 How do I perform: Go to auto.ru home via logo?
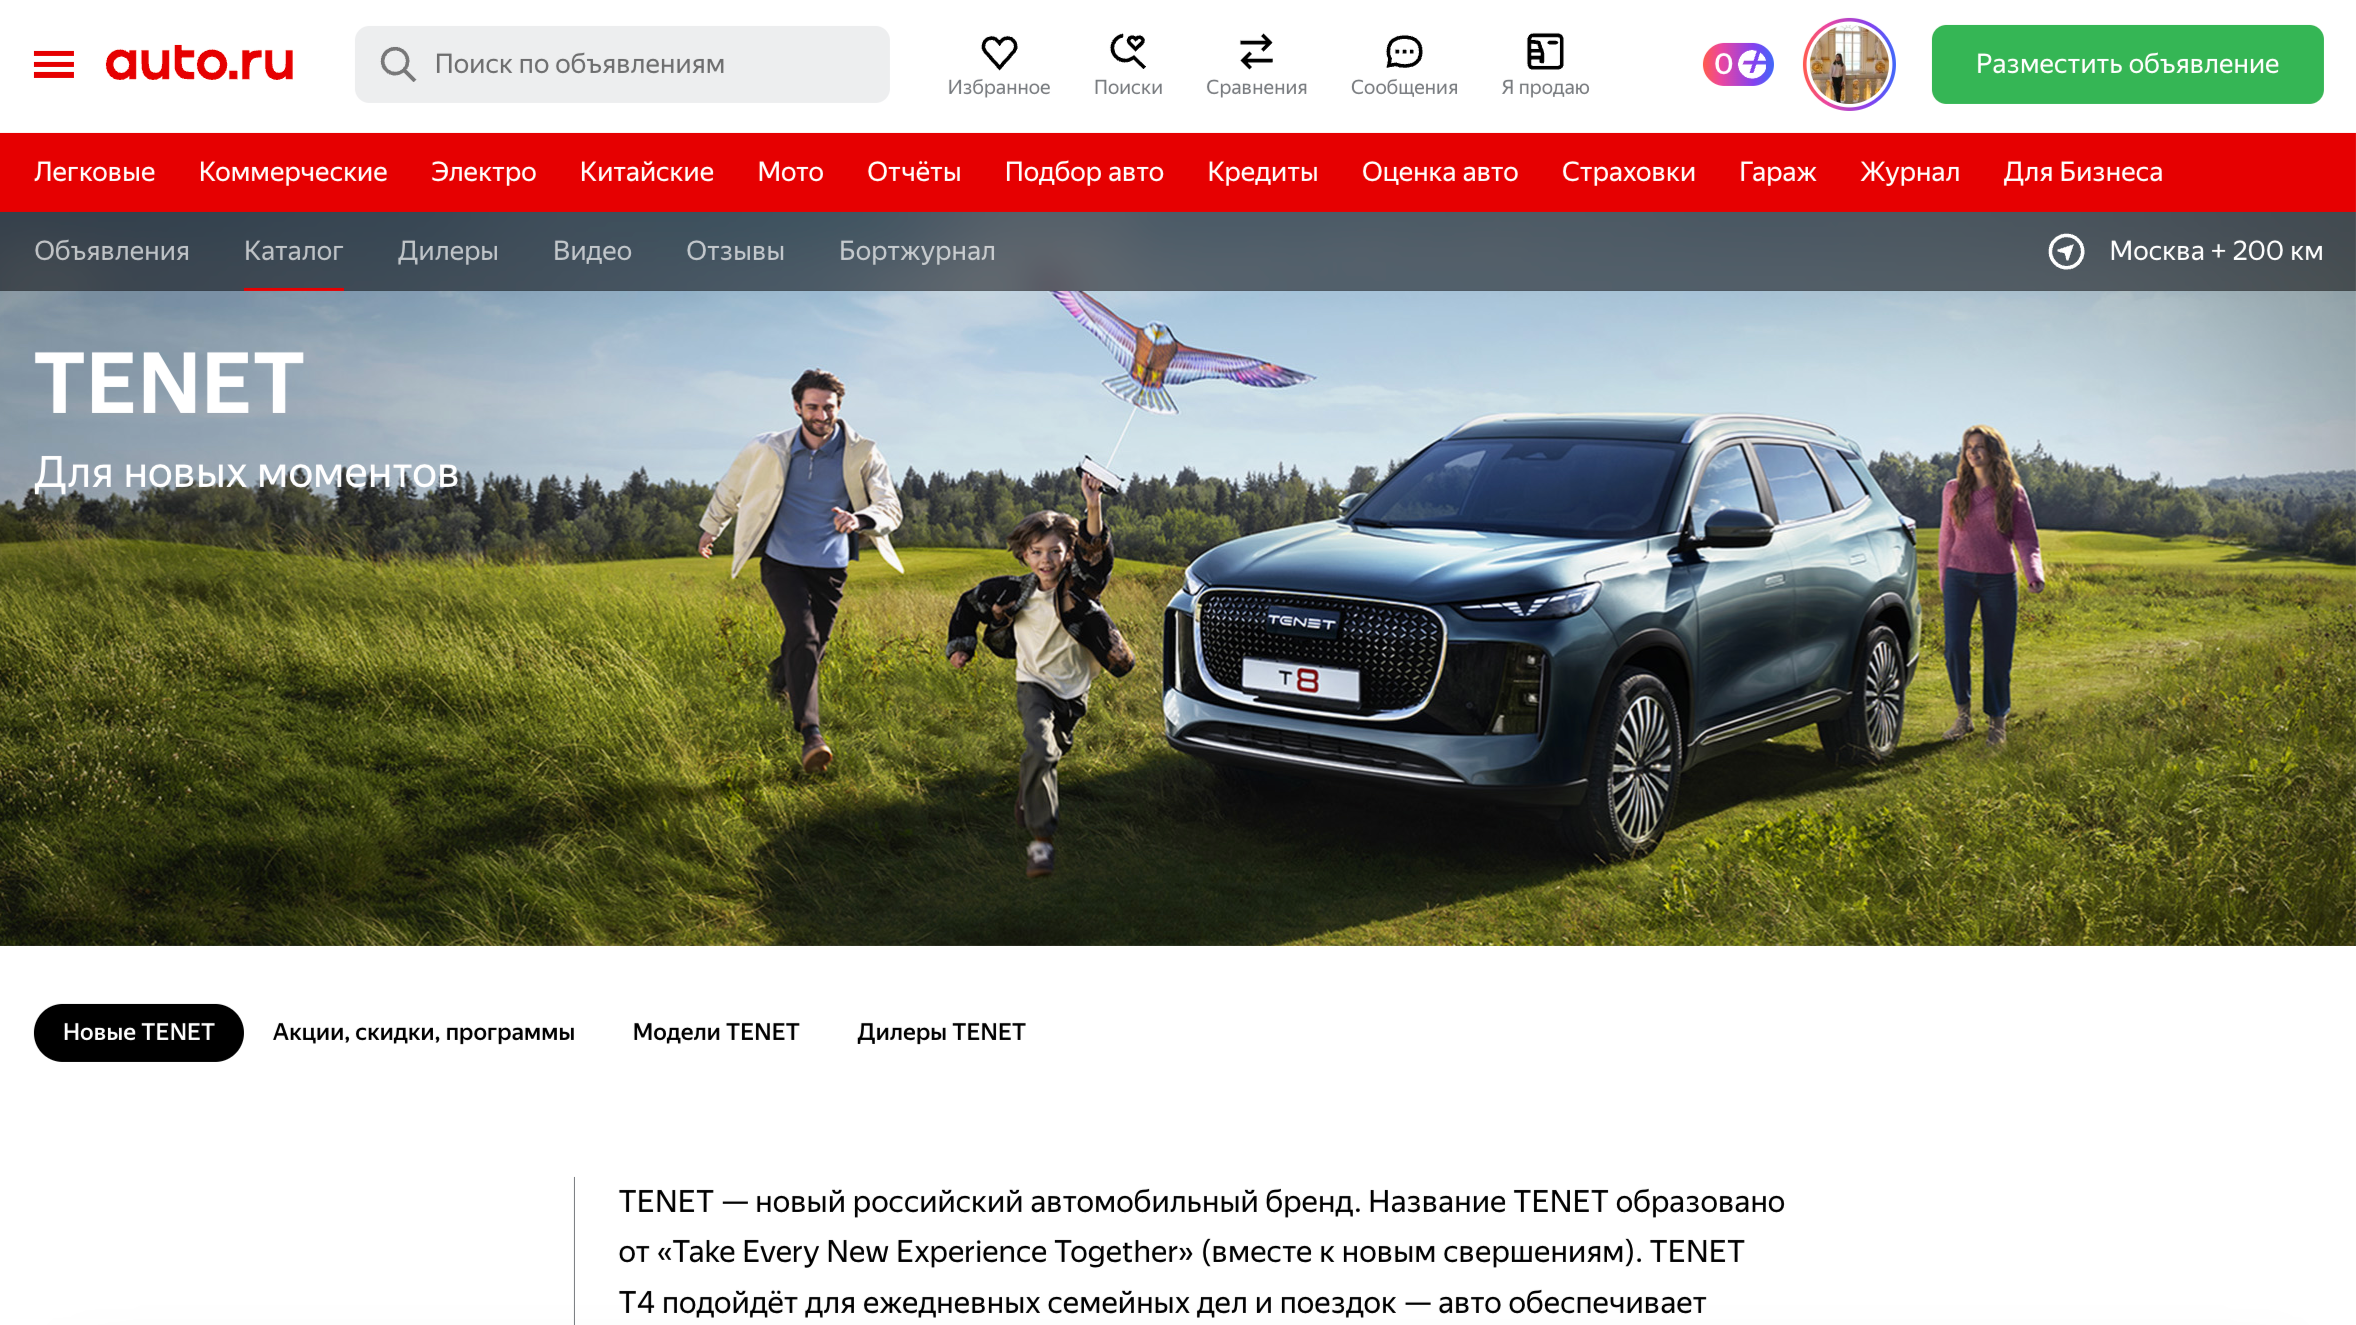click(200, 63)
